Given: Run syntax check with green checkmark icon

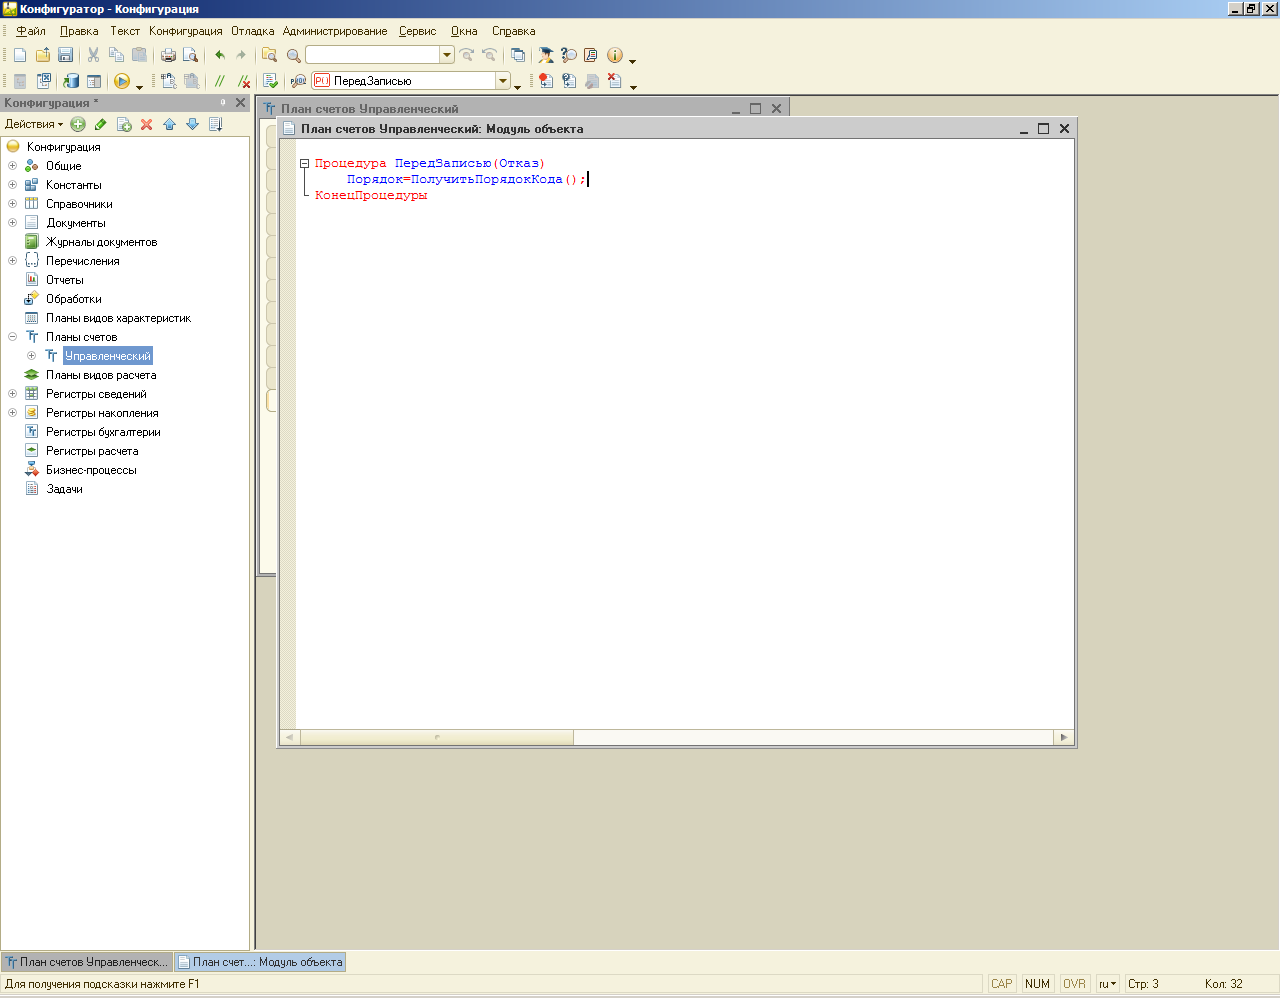Looking at the screenshot, I should click(270, 81).
